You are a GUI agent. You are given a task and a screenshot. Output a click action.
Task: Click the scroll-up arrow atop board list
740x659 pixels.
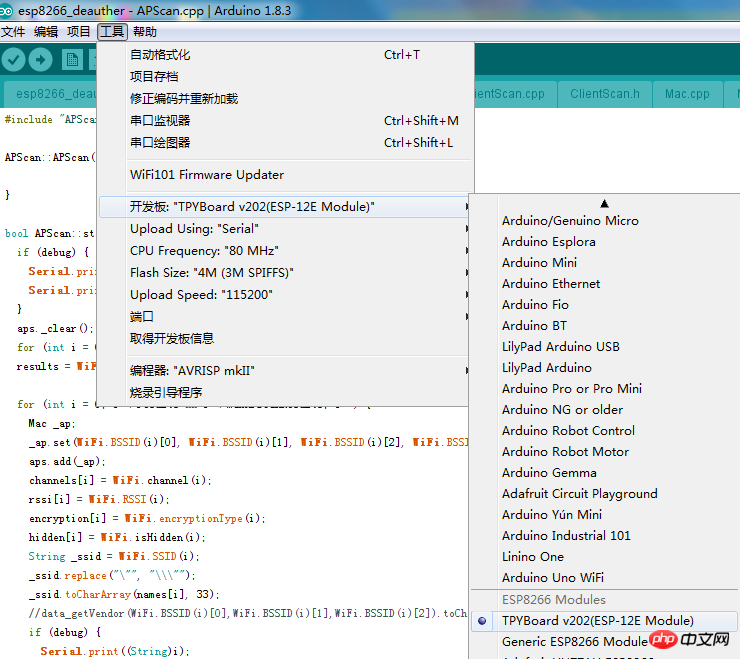tap(604, 203)
